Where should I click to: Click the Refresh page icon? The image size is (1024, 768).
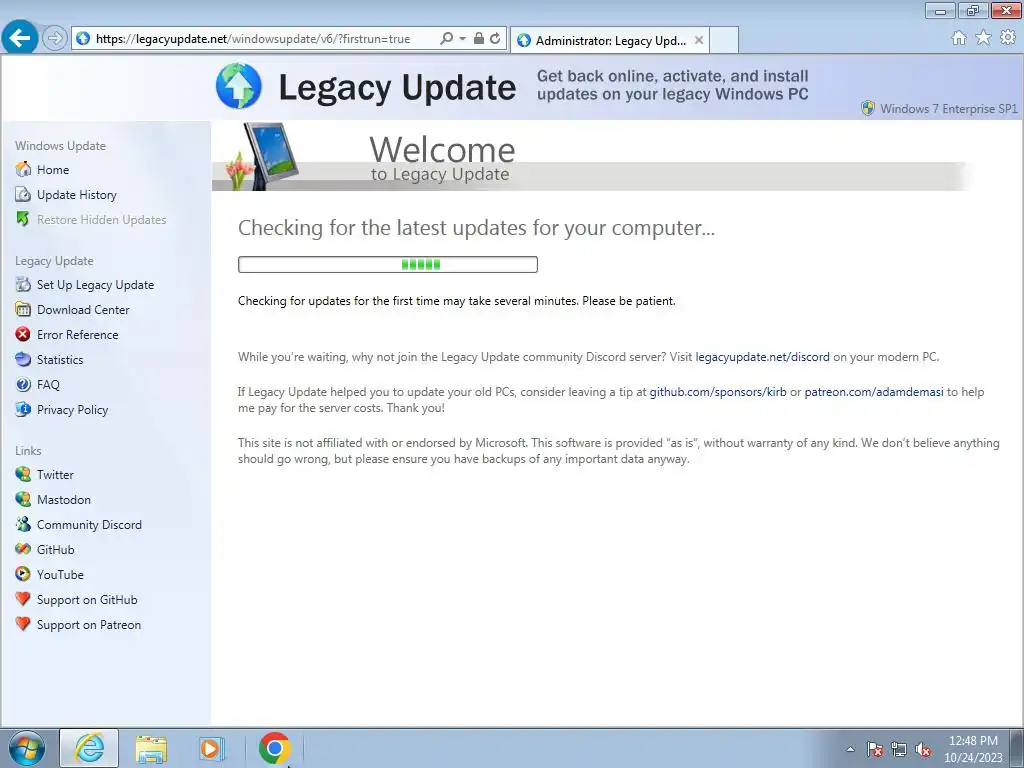[495, 39]
